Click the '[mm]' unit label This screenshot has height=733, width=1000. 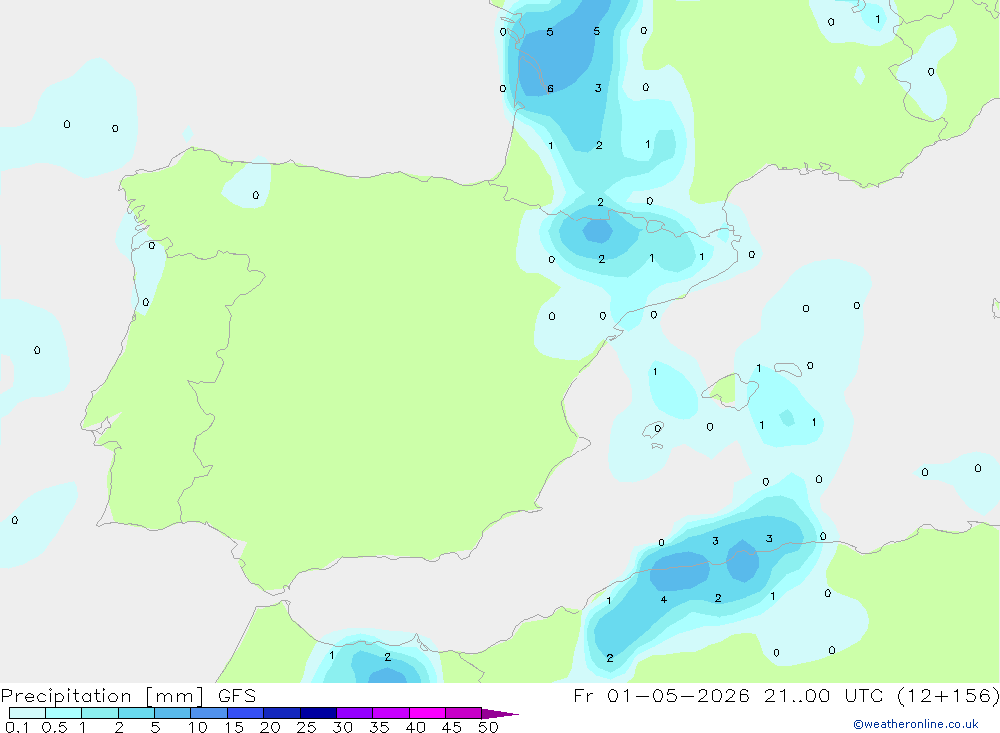[174, 696]
